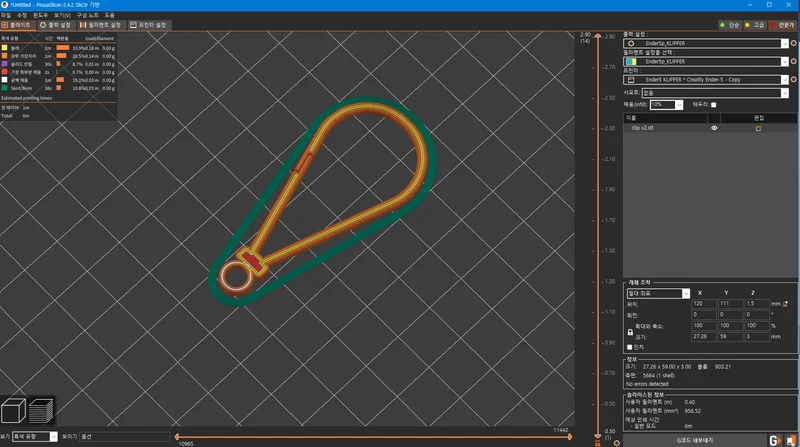This screenshot has height=447, width=800.
Task: Click the PrusaSlicer app icon in title bar
Action: pos(5,5)
